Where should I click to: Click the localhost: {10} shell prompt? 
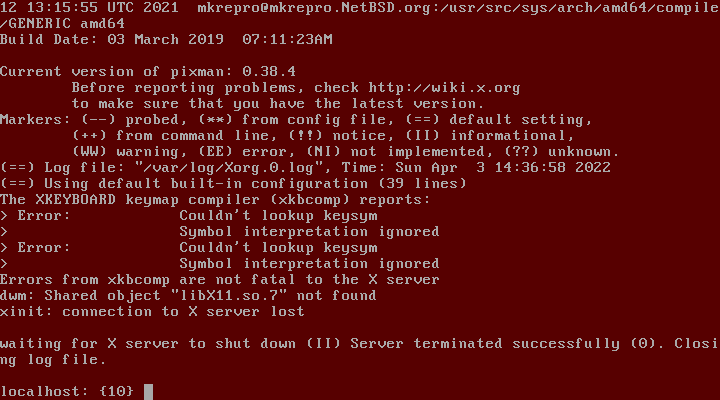(67, 391)
